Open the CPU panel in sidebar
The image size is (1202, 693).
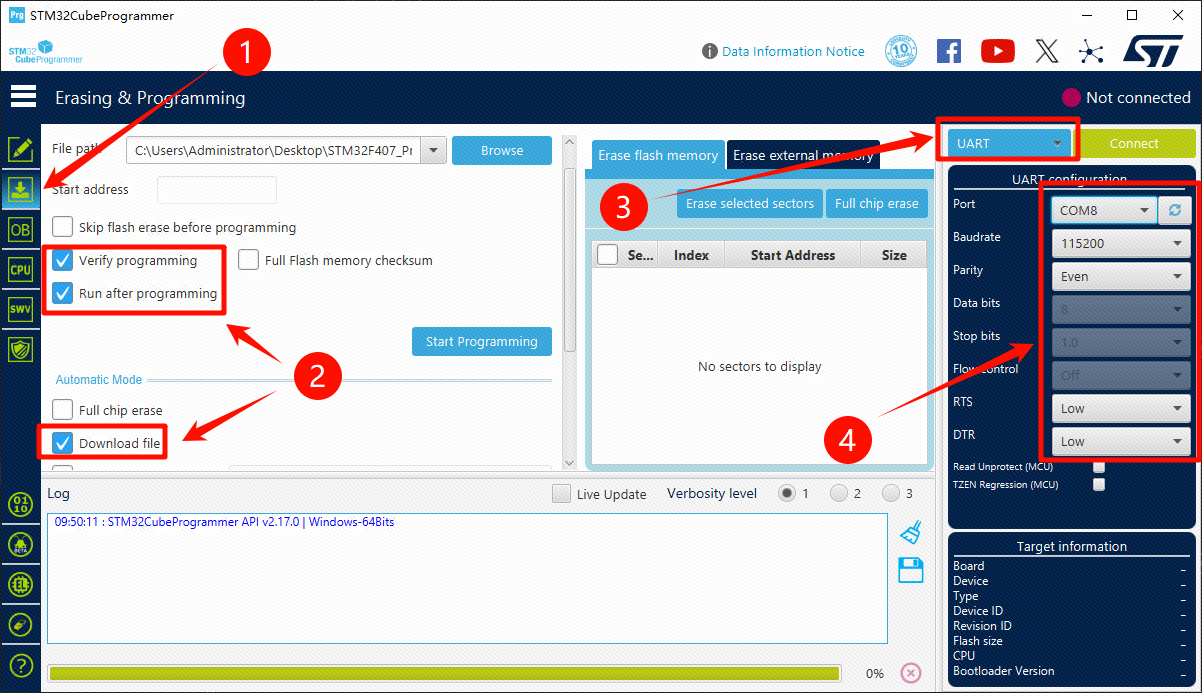(20, 269)
